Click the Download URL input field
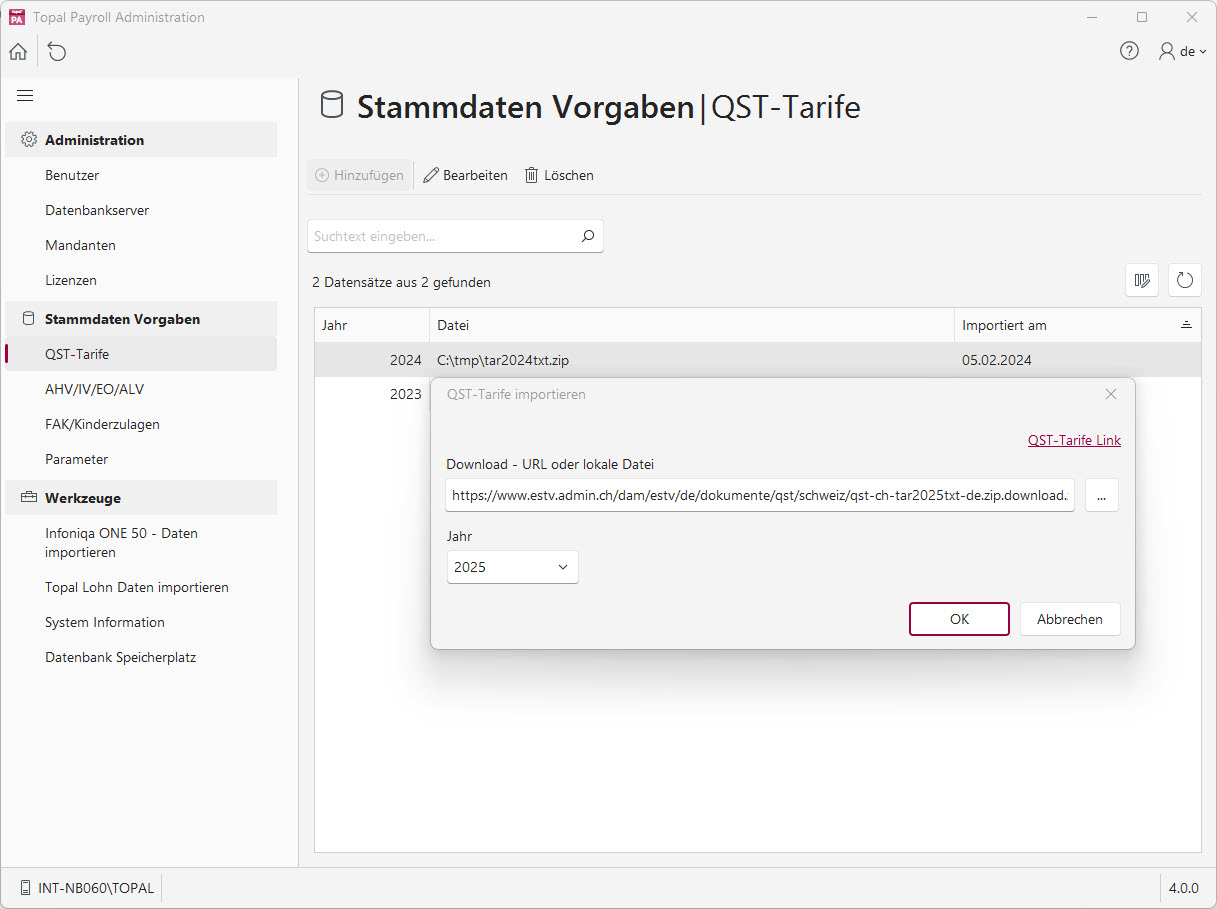The width and height of the screenshot is (1217, 909). click(760, 495)
